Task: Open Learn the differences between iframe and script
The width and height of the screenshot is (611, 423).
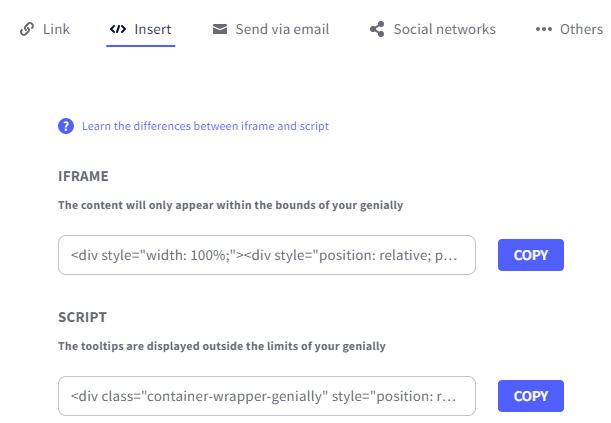Action: tap(205, 126)
